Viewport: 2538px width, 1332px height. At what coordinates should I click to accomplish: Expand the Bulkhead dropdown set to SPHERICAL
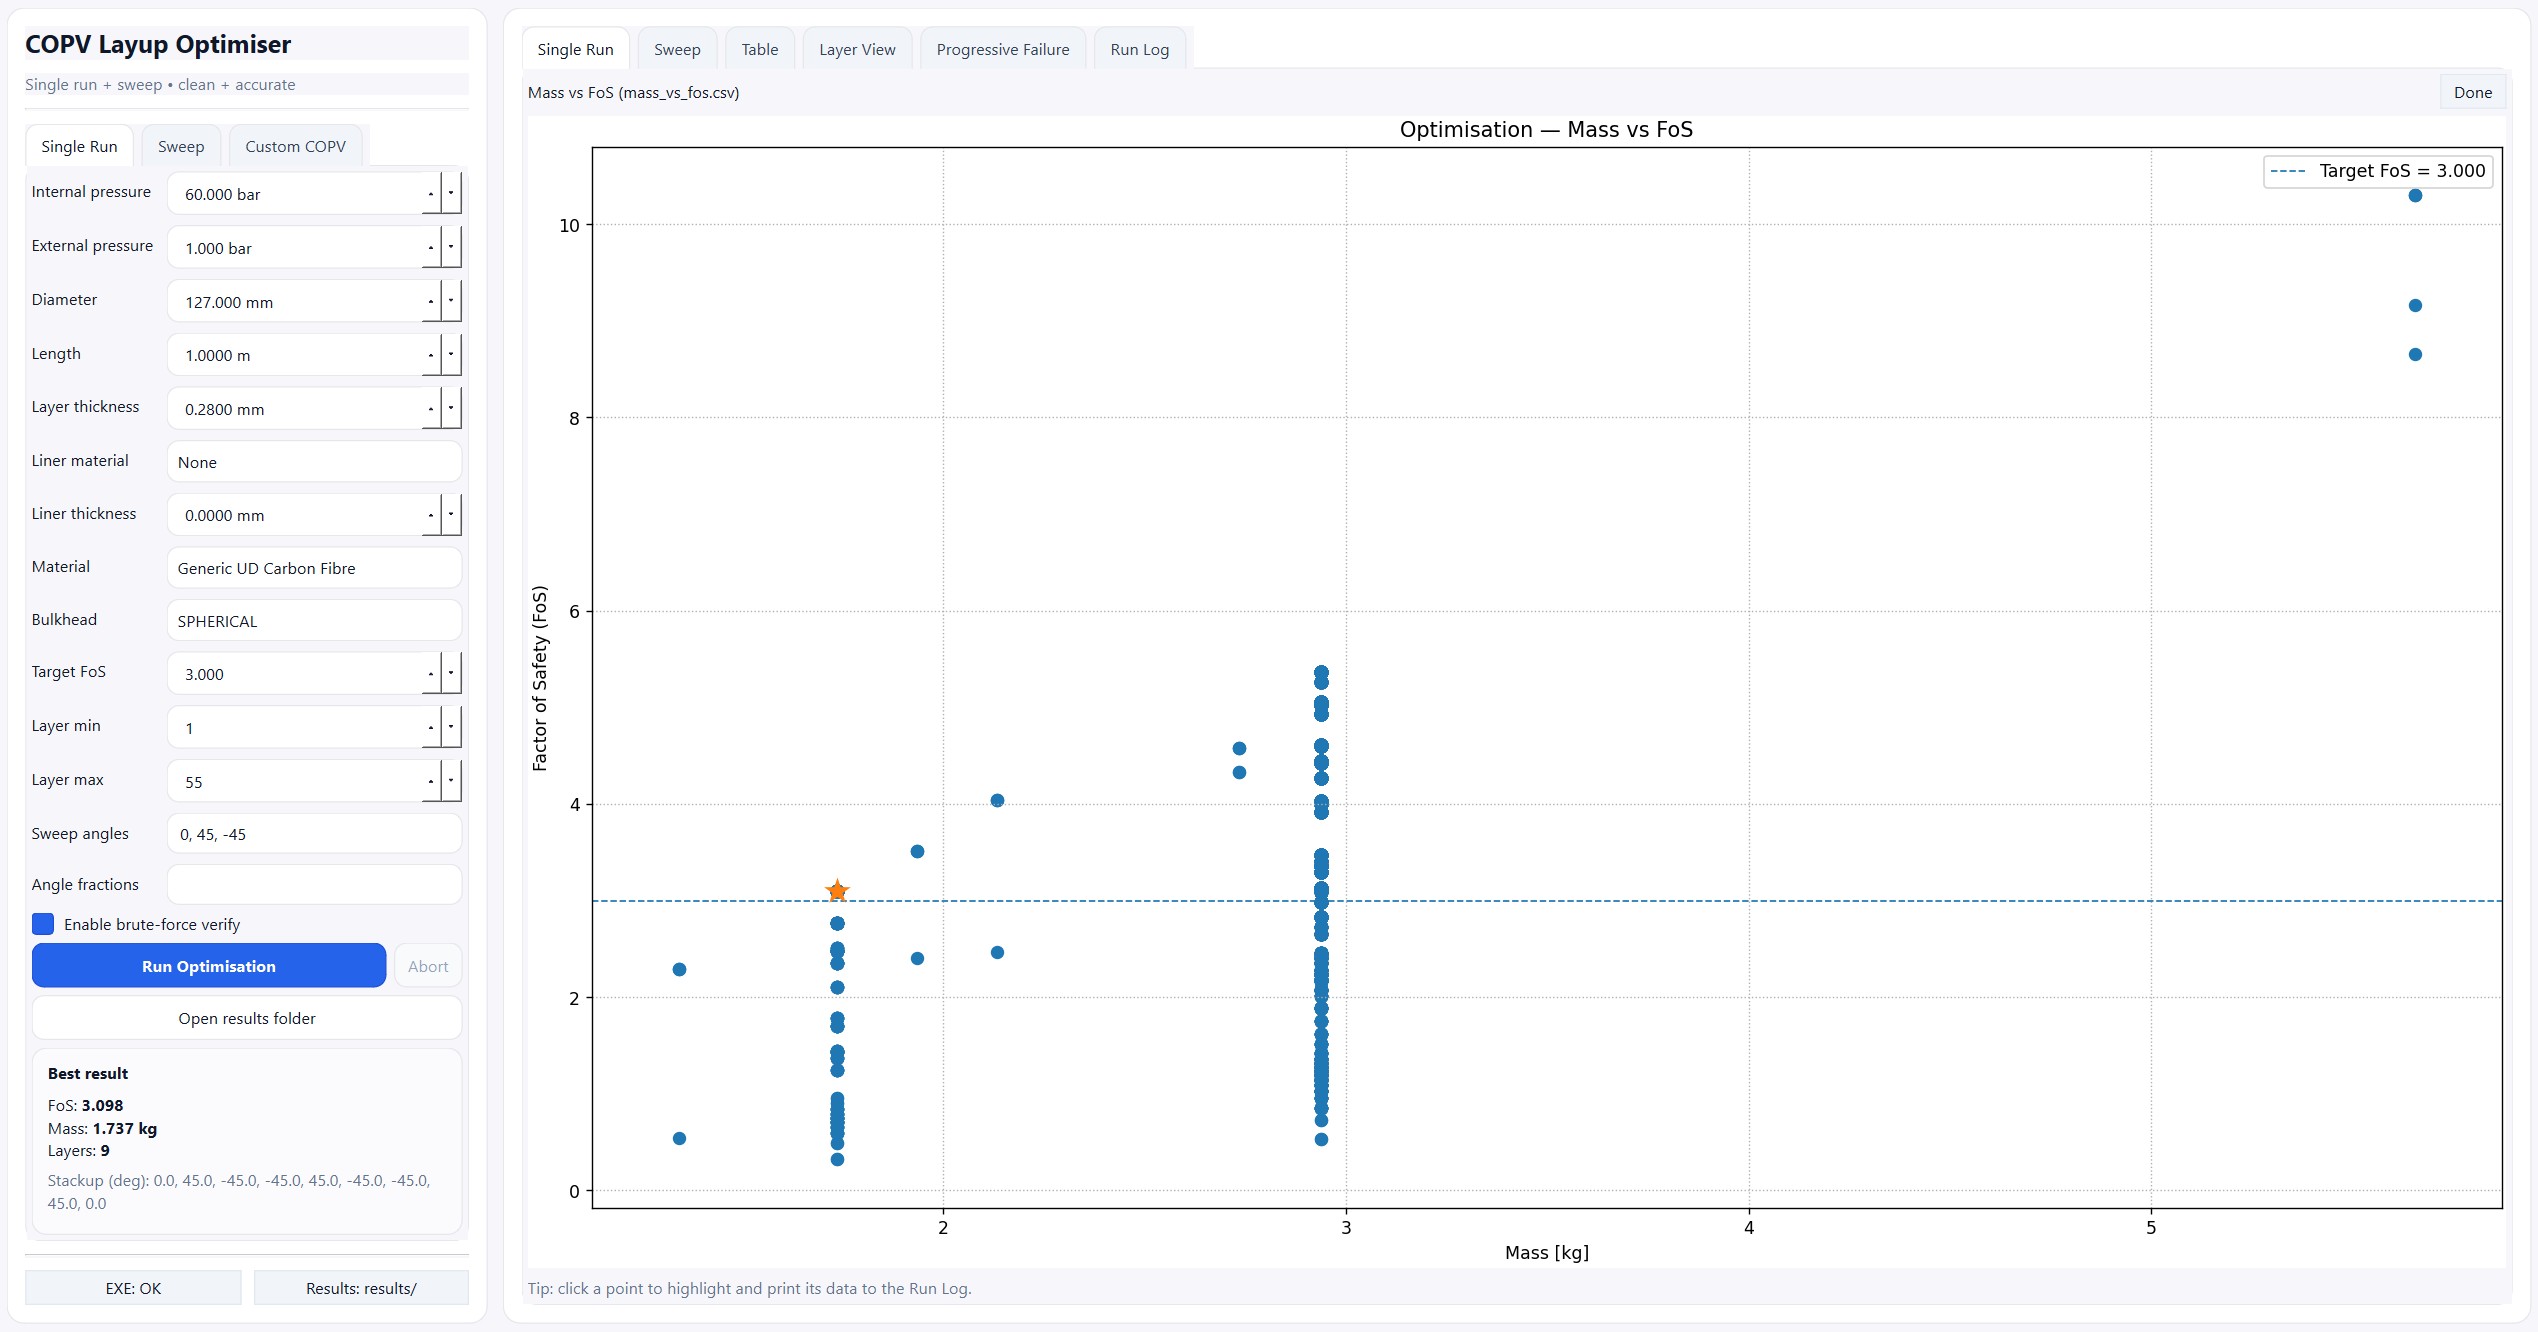pyautogui.click(x=314, y=621)
